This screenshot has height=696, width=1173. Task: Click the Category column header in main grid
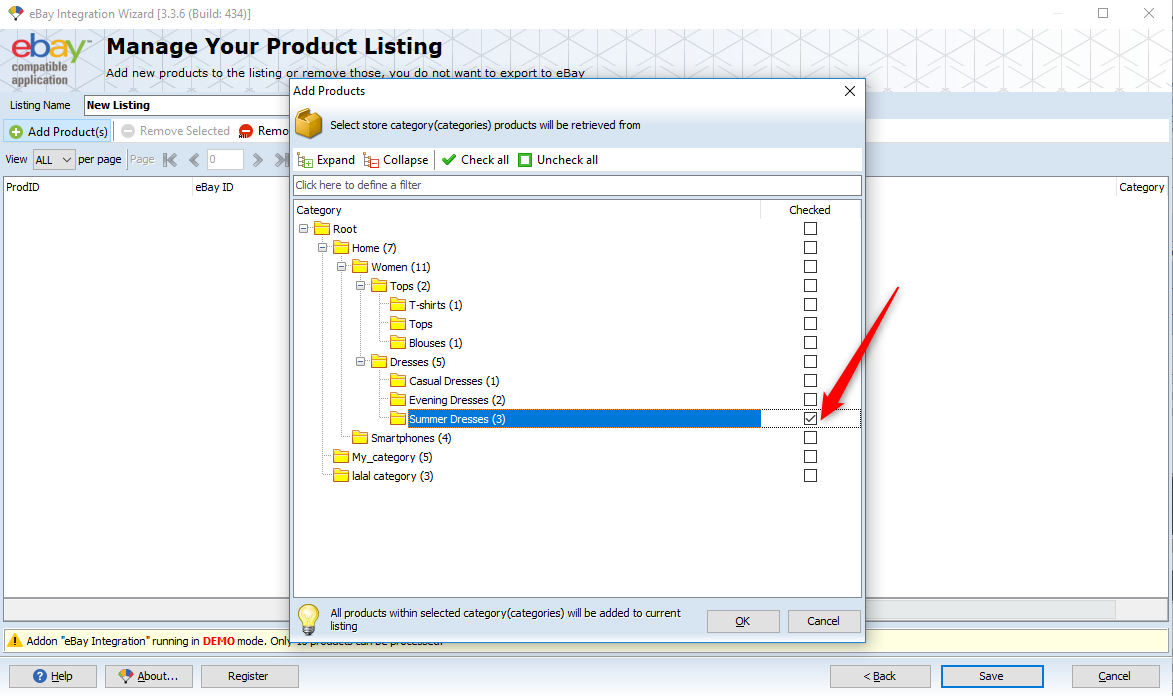point(1142,187)
